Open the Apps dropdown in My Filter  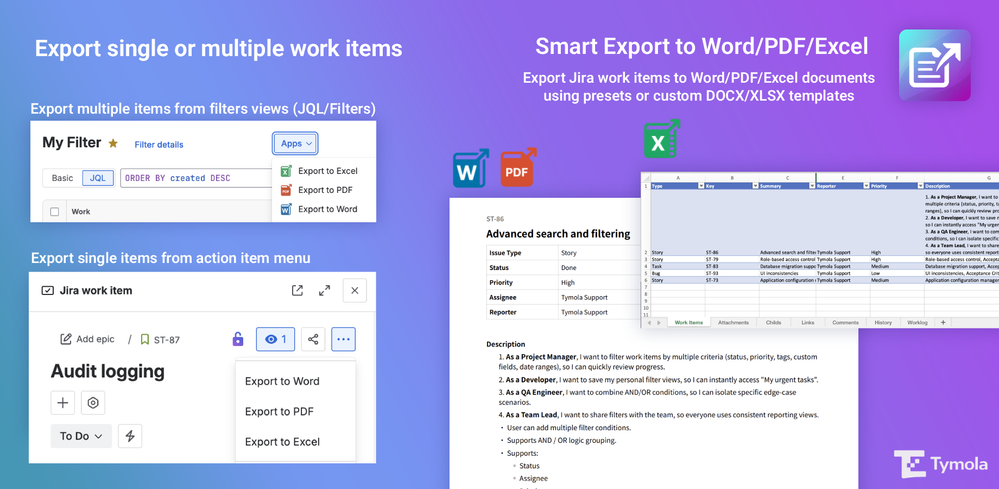coord(296,143)
